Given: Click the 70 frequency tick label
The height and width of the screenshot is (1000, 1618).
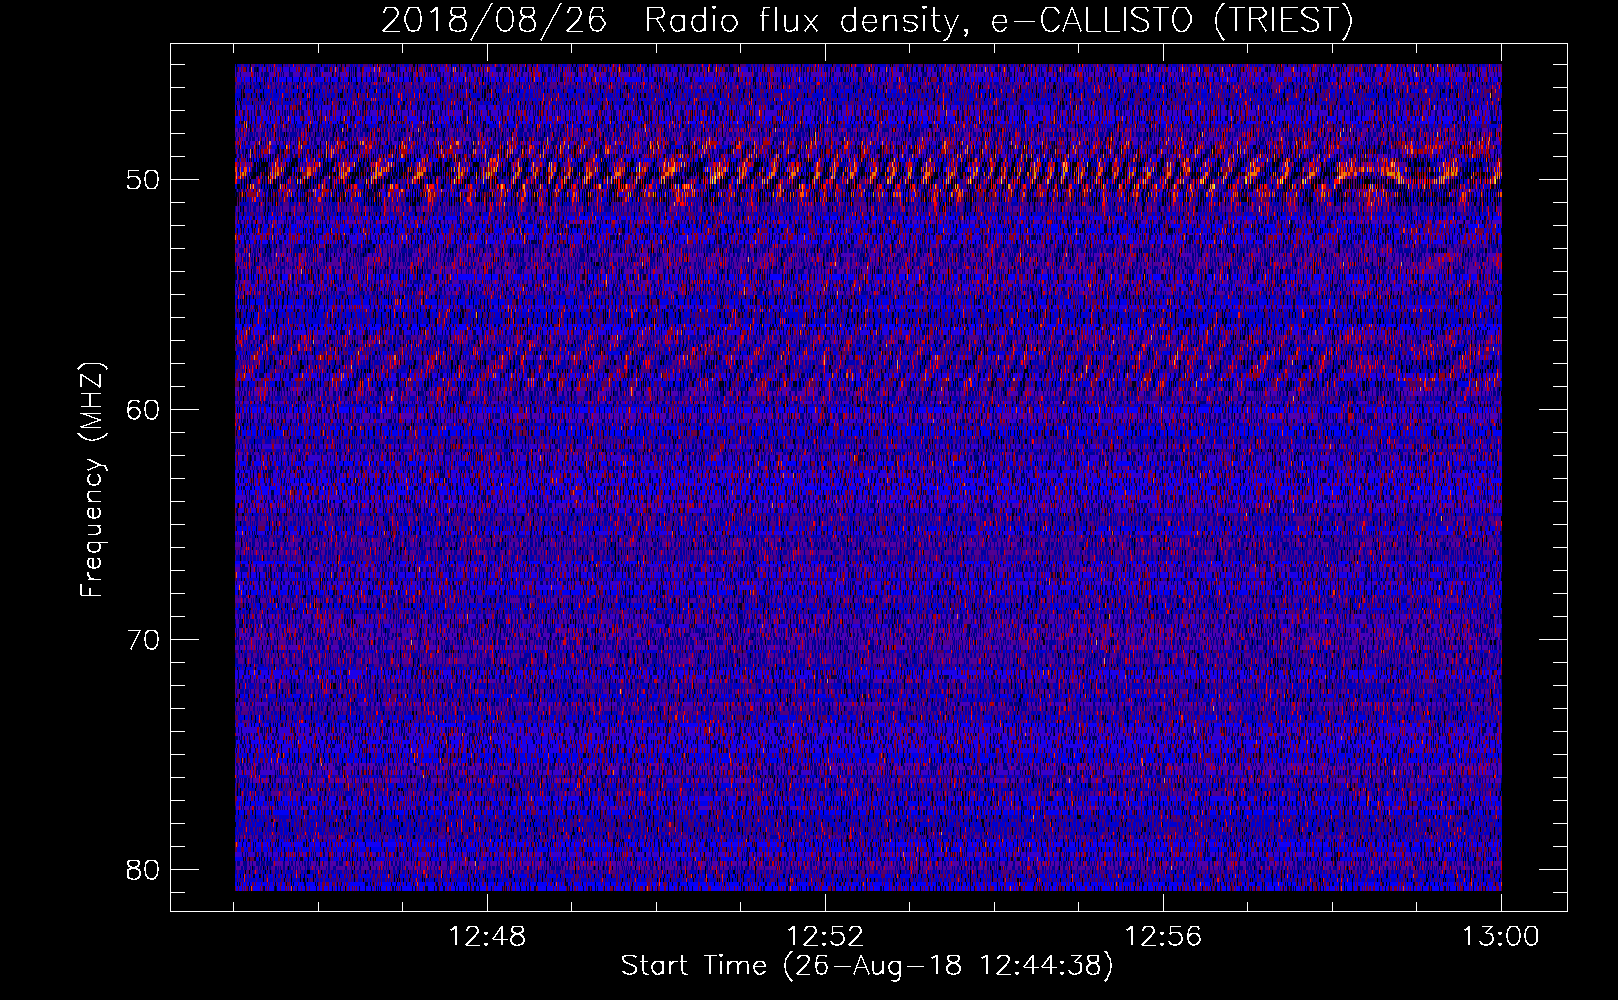Looking at the screenshot, I should click(x=144, y=640).
